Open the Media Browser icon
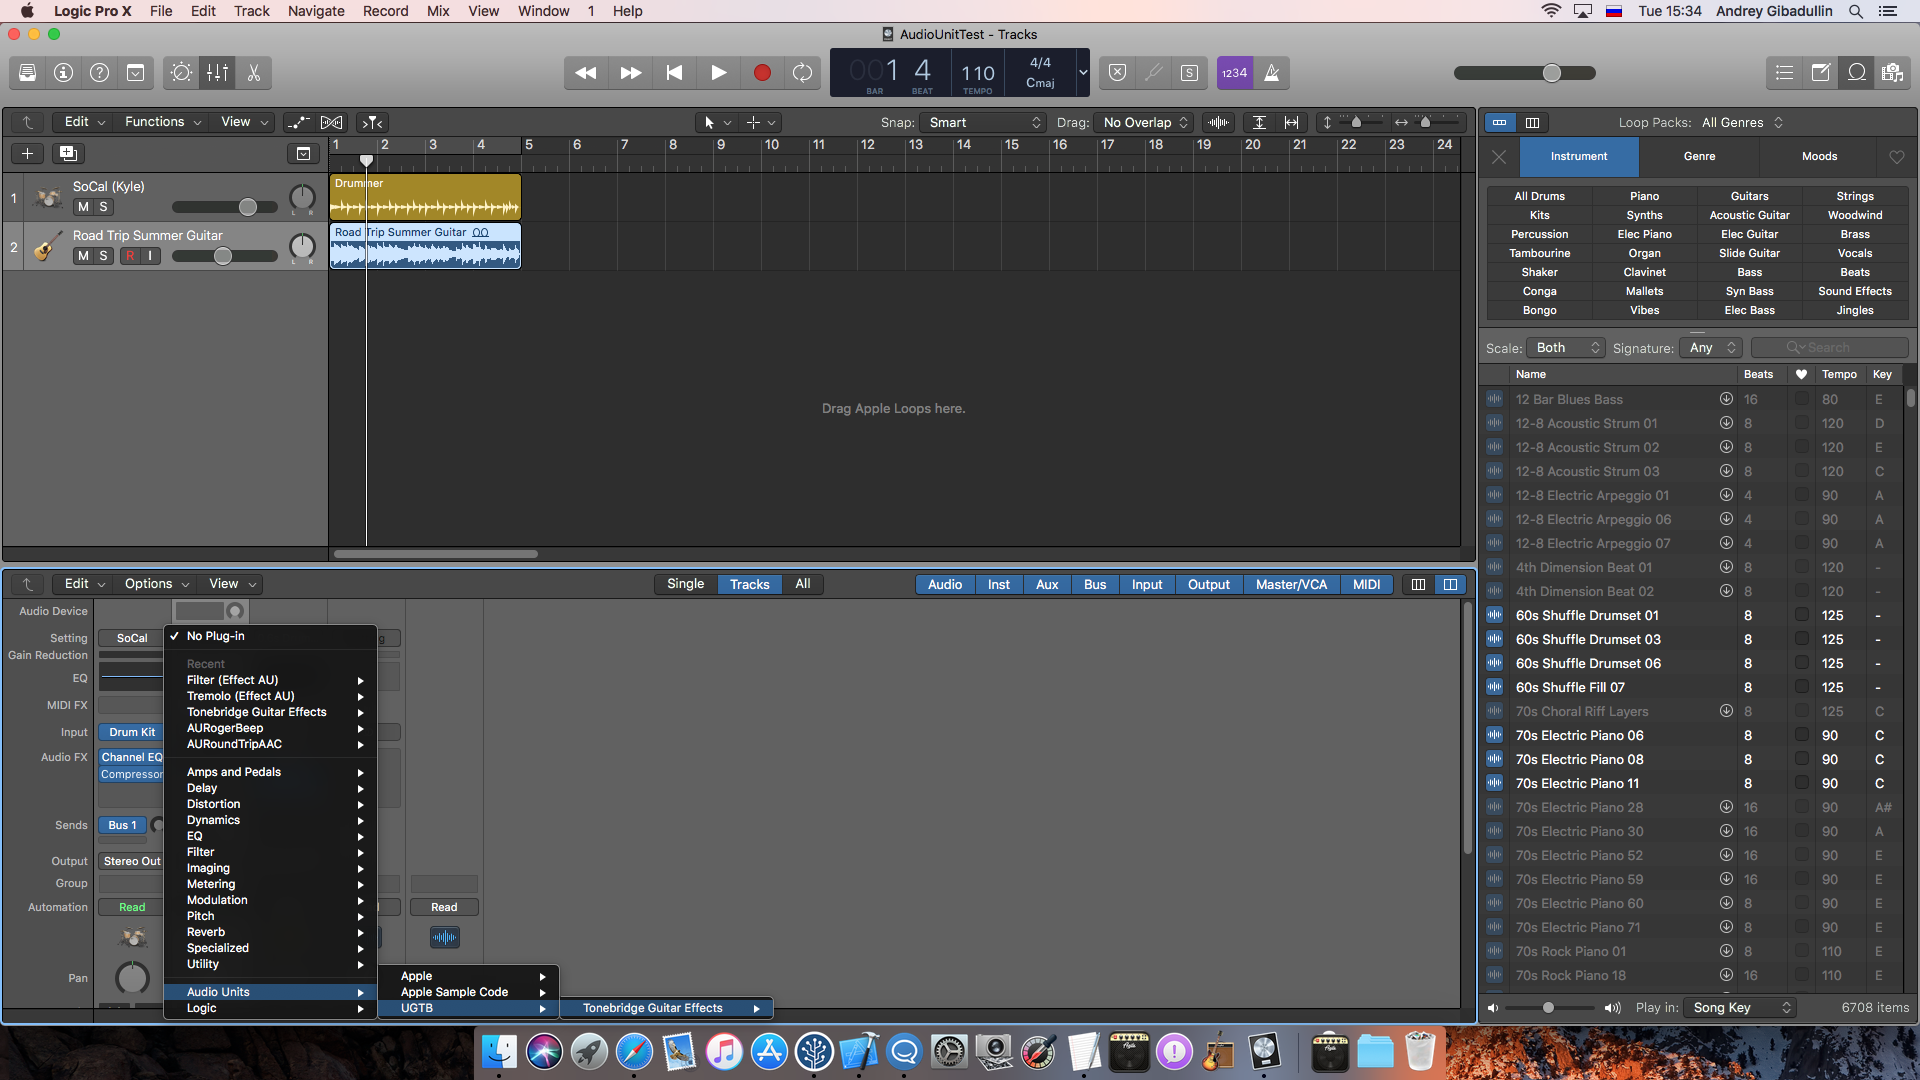The image size is (1920, 1080). [1892, 73]
